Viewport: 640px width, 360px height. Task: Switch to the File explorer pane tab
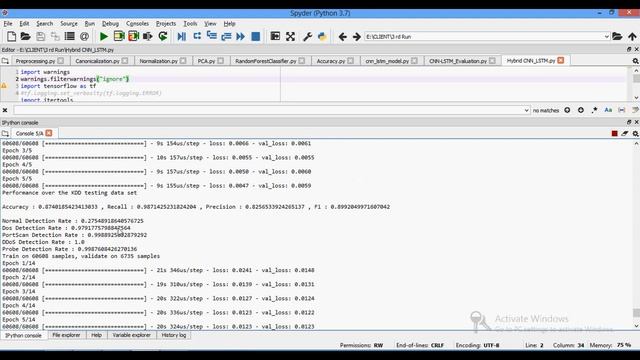click(x=66, y=335)
